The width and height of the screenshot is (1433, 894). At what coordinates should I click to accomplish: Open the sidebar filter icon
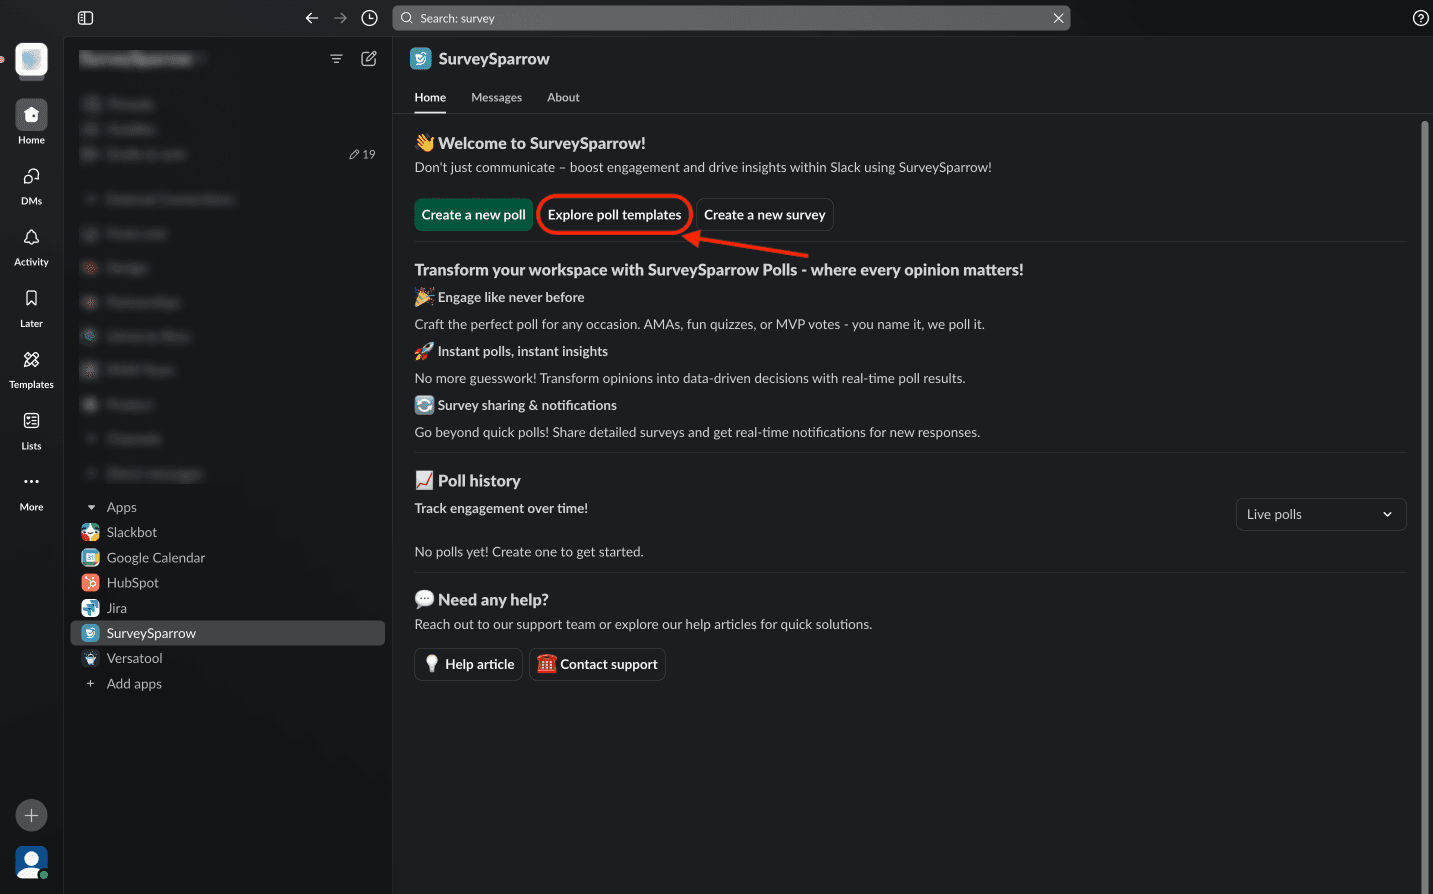pyautogui.click(x=336, y=59)
